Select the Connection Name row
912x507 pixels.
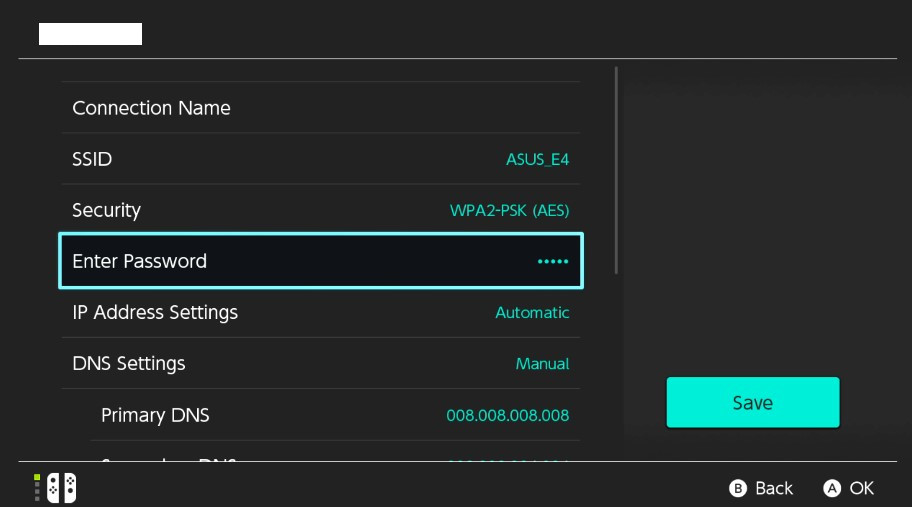click(x=320, y=108)
